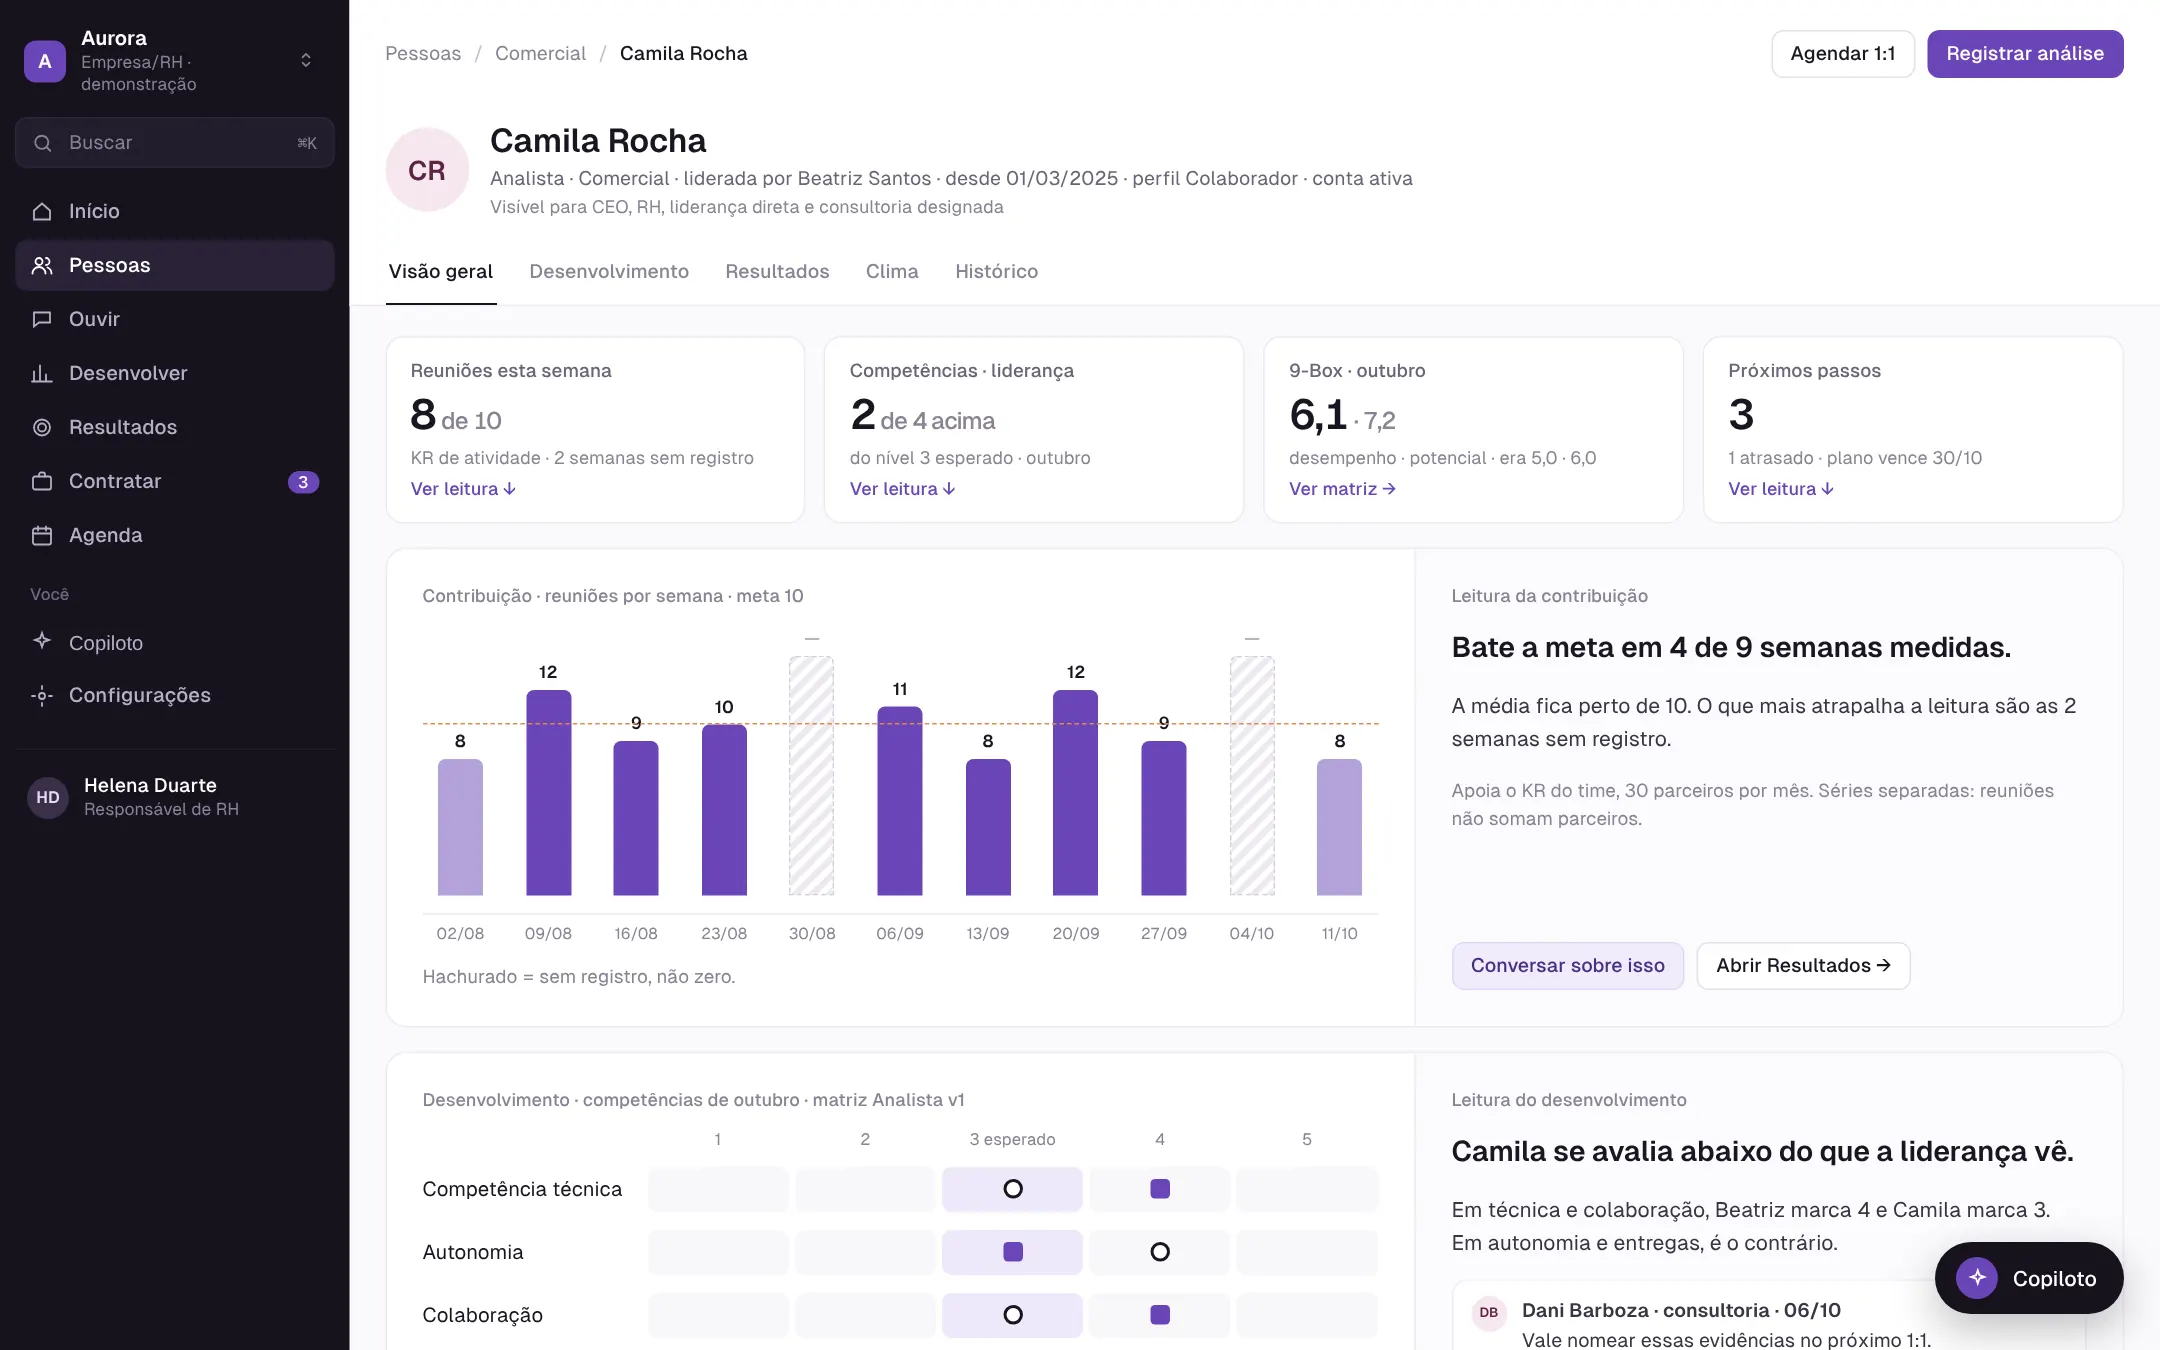This screenshot has height=1350, width=2160.
Task: Open the Contratar briefcase icon
Action: (x=42, y=481)
